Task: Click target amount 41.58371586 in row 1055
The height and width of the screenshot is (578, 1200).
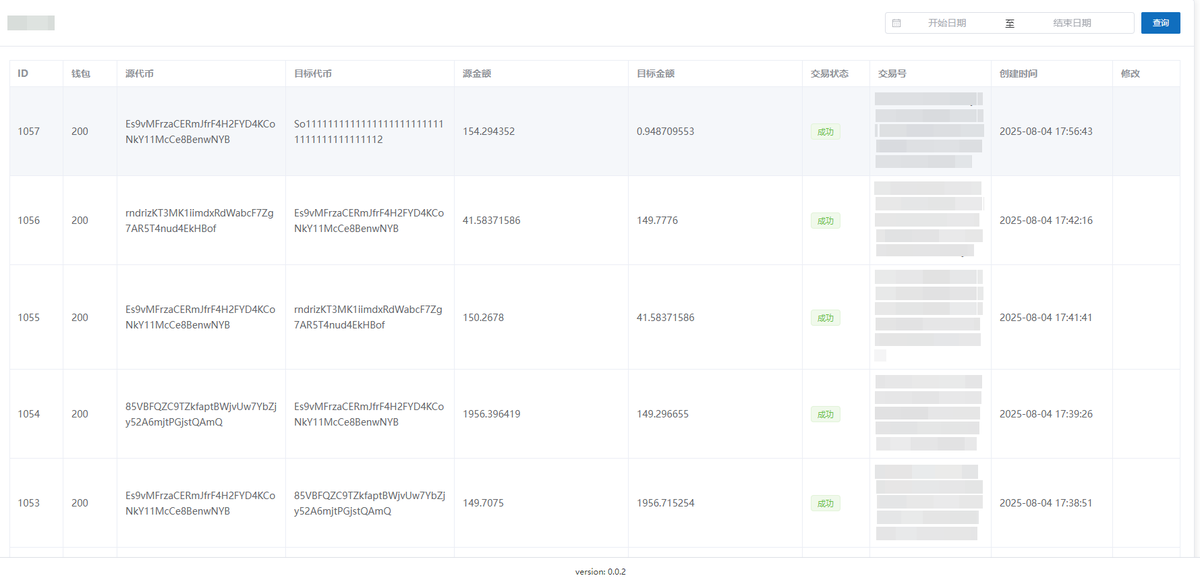Action: click(x=665, y=317)
